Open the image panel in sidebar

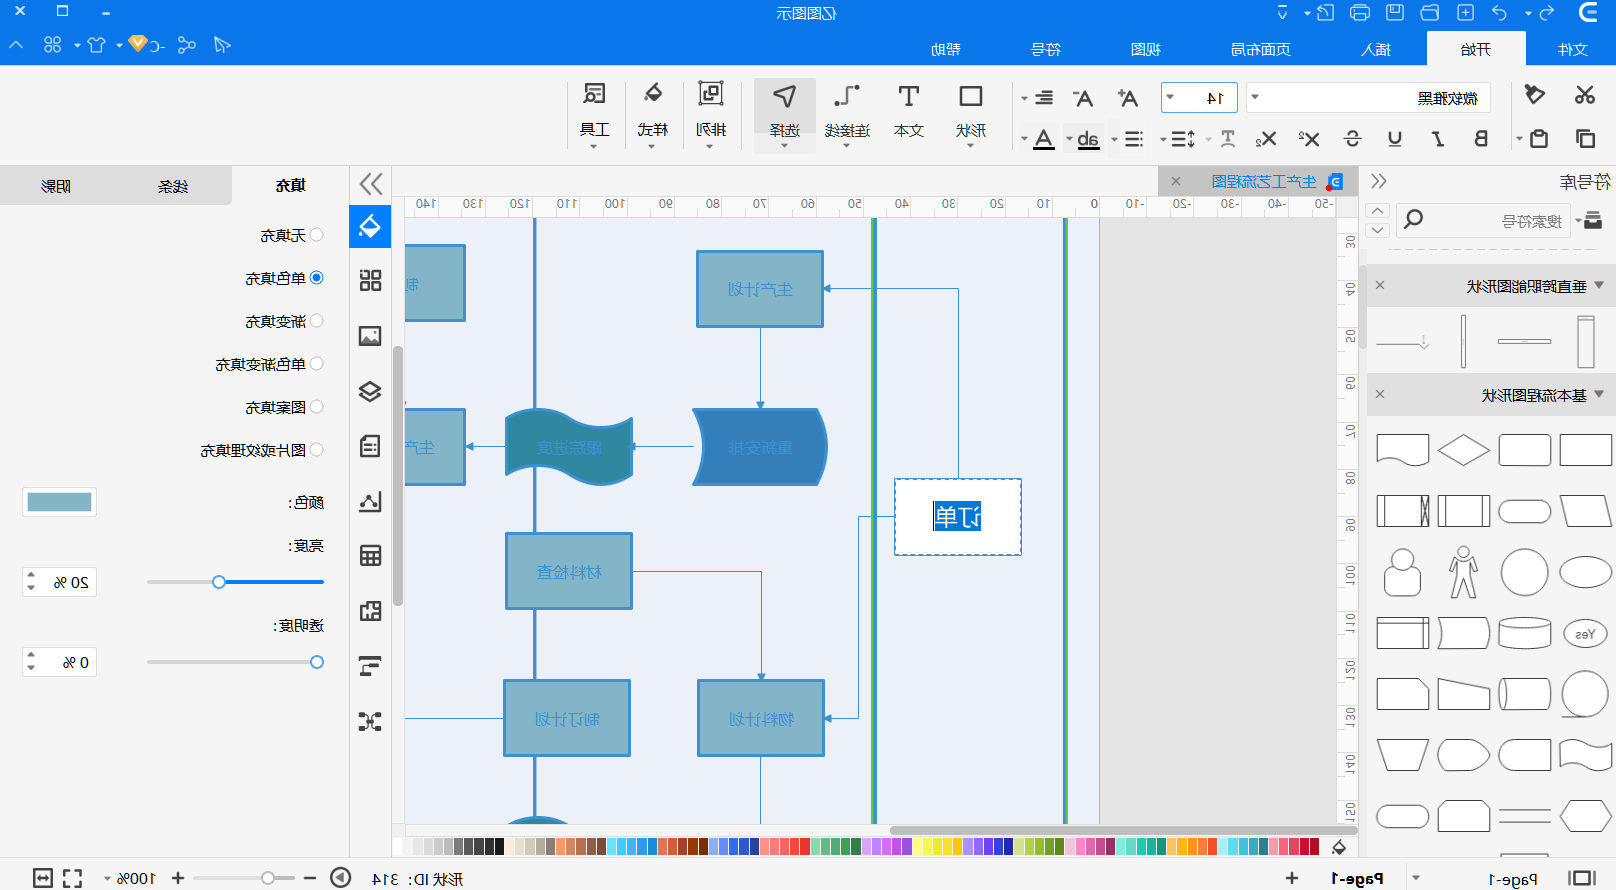pyautogui.click(x=370, y=336)
